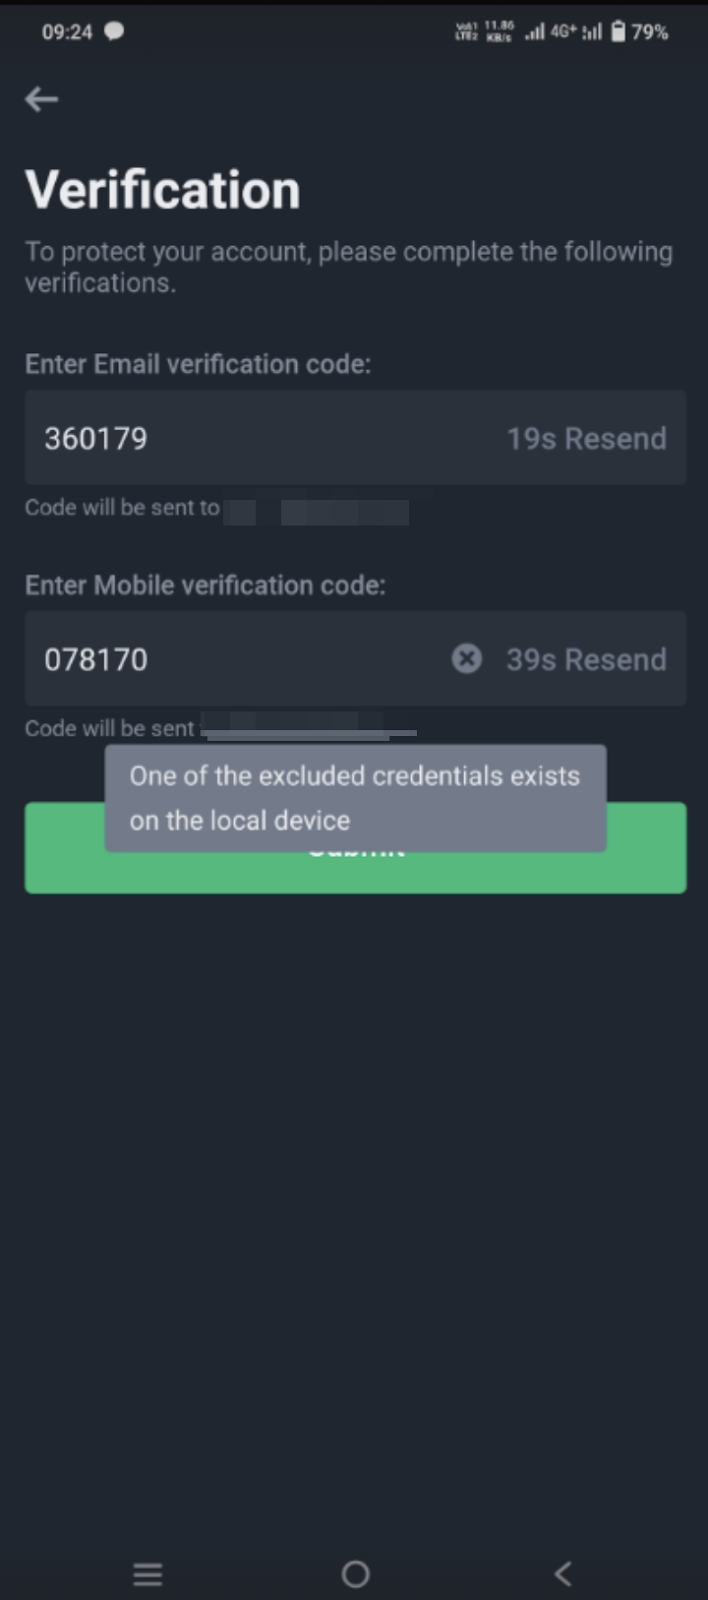Tap the 19s Resend email code link
708x1600 pixels.
coord(586,438)
